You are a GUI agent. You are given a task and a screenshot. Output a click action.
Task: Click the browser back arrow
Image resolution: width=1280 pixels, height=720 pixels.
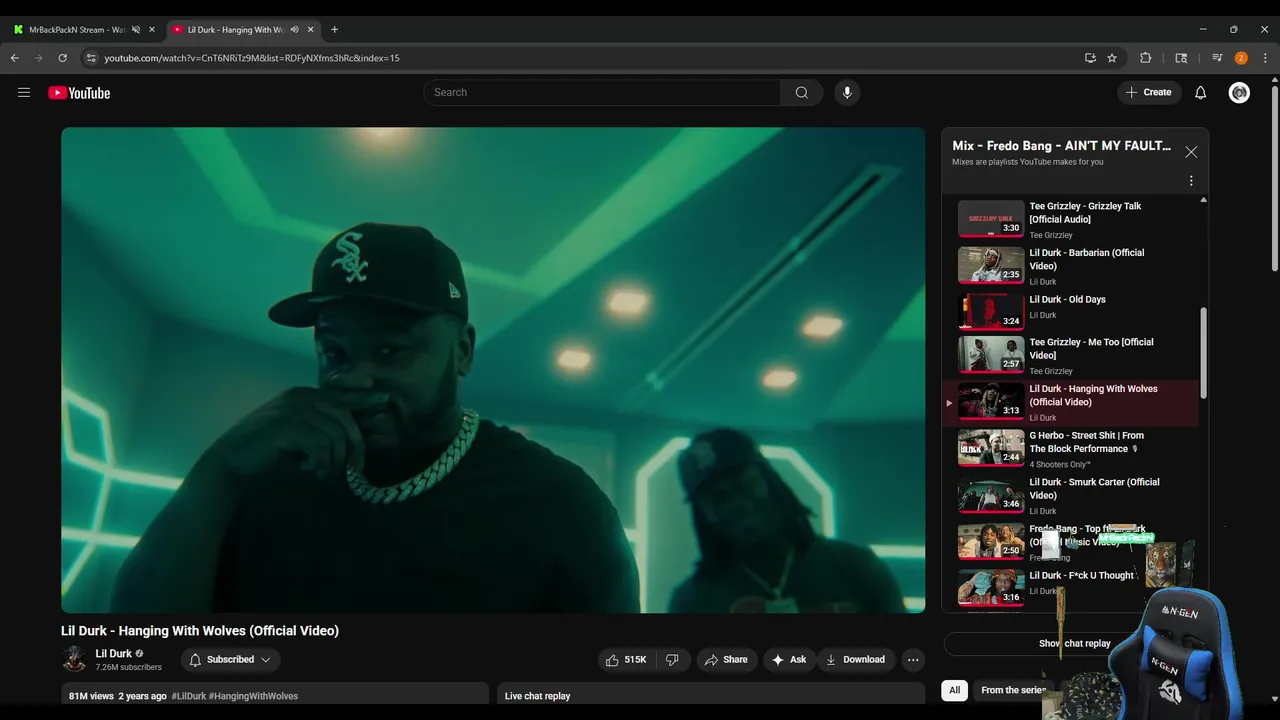[15, 58]
